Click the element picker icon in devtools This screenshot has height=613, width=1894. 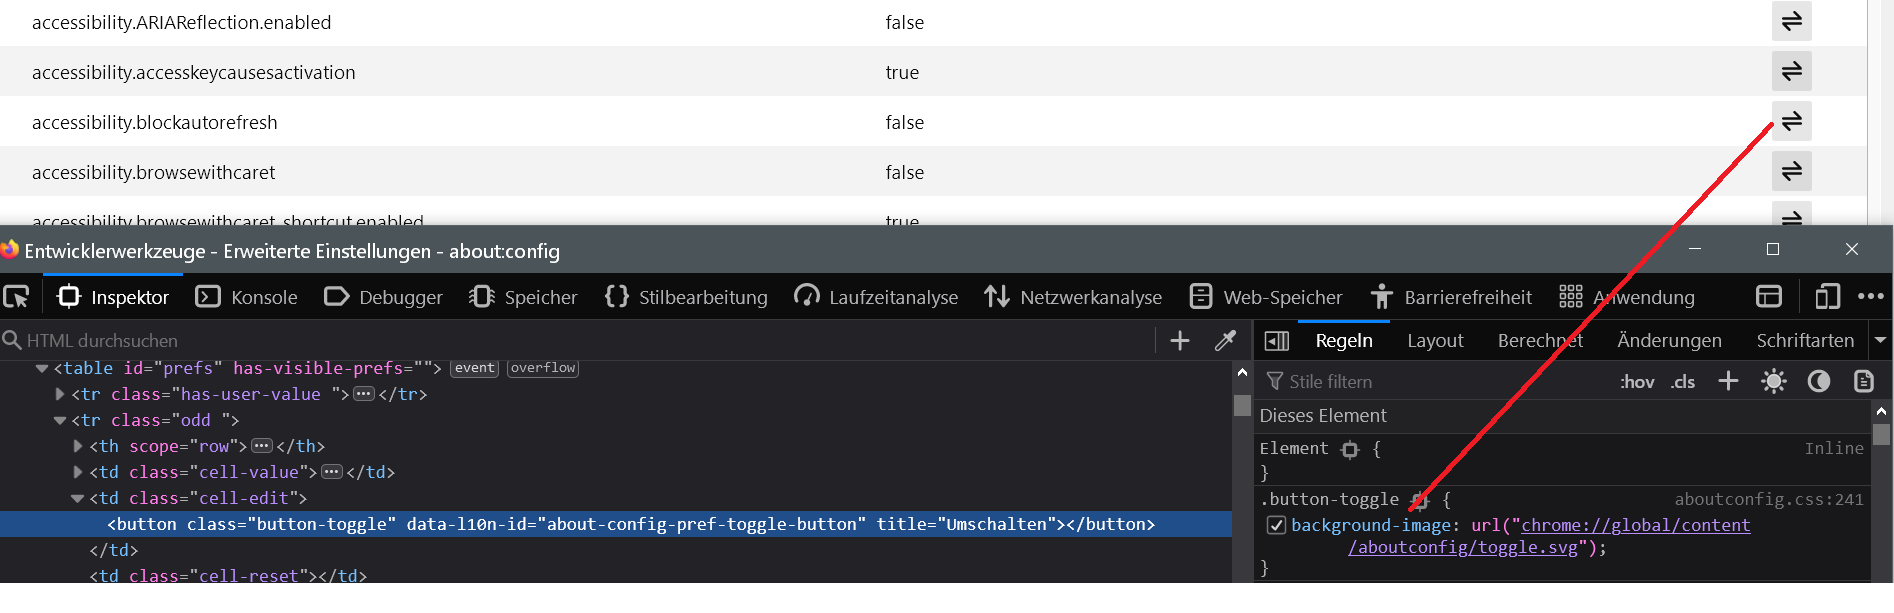(16, 297)
